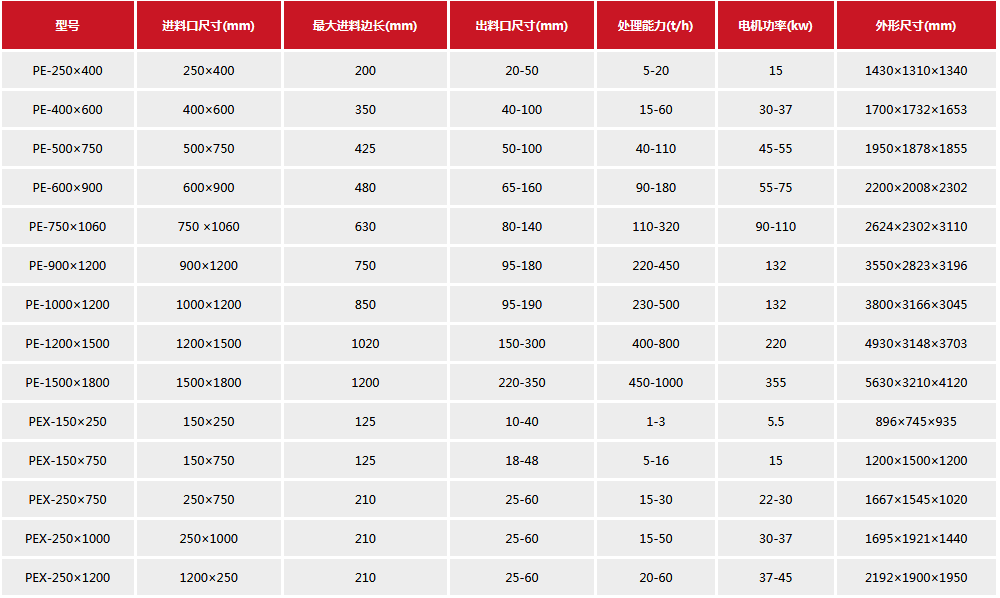Viewport: 1000px width, 598px height.
Task: Select the 1-3 capacity cell
Action: coord(655,422)
